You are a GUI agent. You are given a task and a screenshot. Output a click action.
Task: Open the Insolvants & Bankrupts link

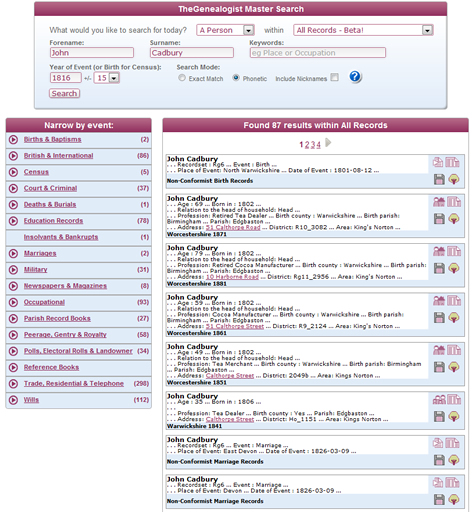61,237
